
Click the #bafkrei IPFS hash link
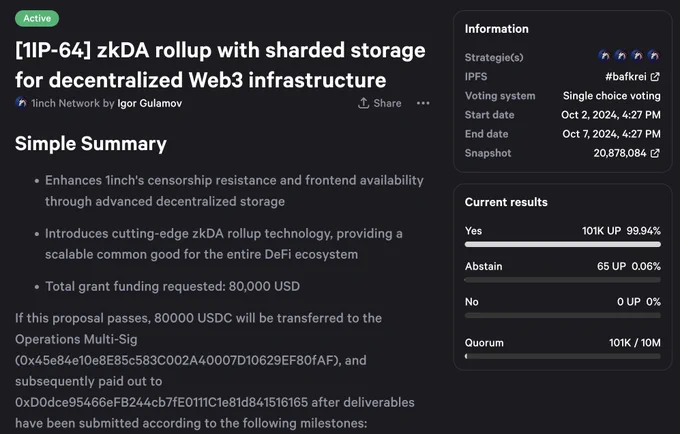pyautogui.click(x=625, y=77)
